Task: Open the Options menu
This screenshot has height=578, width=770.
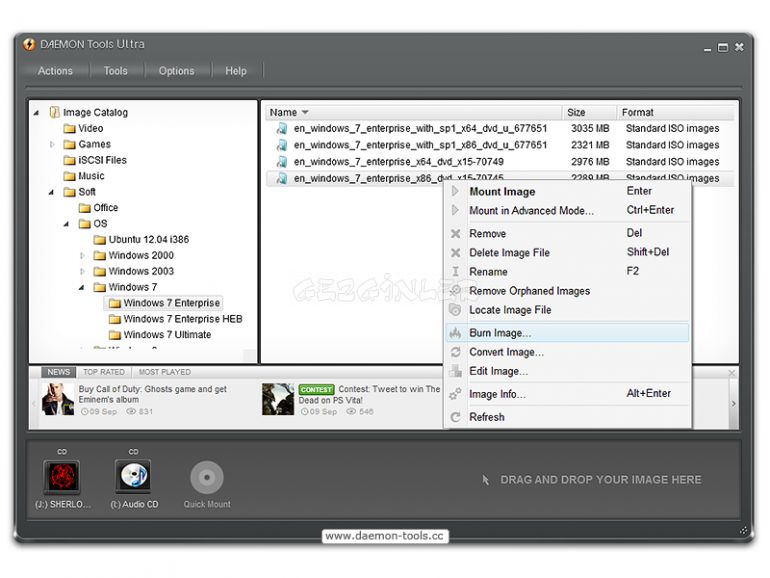Action: [x=176, y=71]
